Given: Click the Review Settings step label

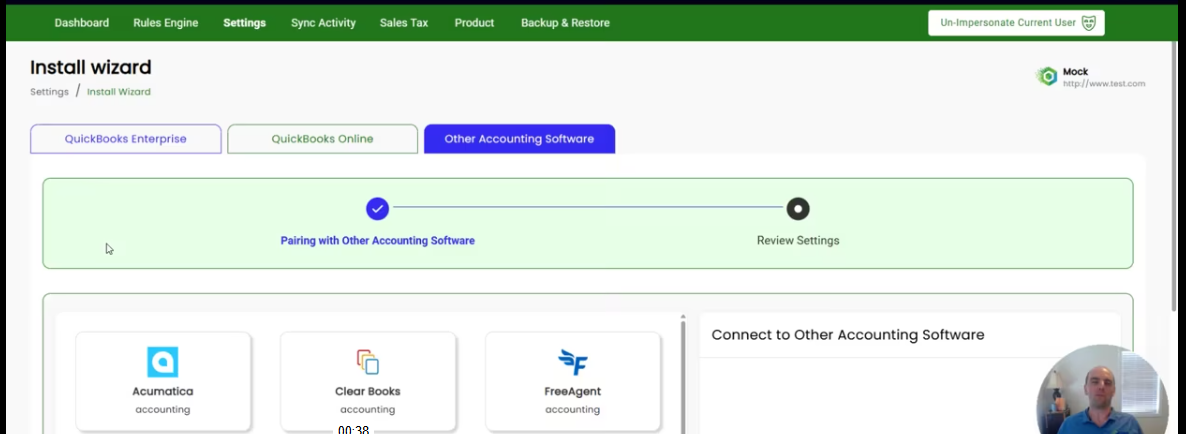Looking at the screenshot, I should tap(798, 240).
